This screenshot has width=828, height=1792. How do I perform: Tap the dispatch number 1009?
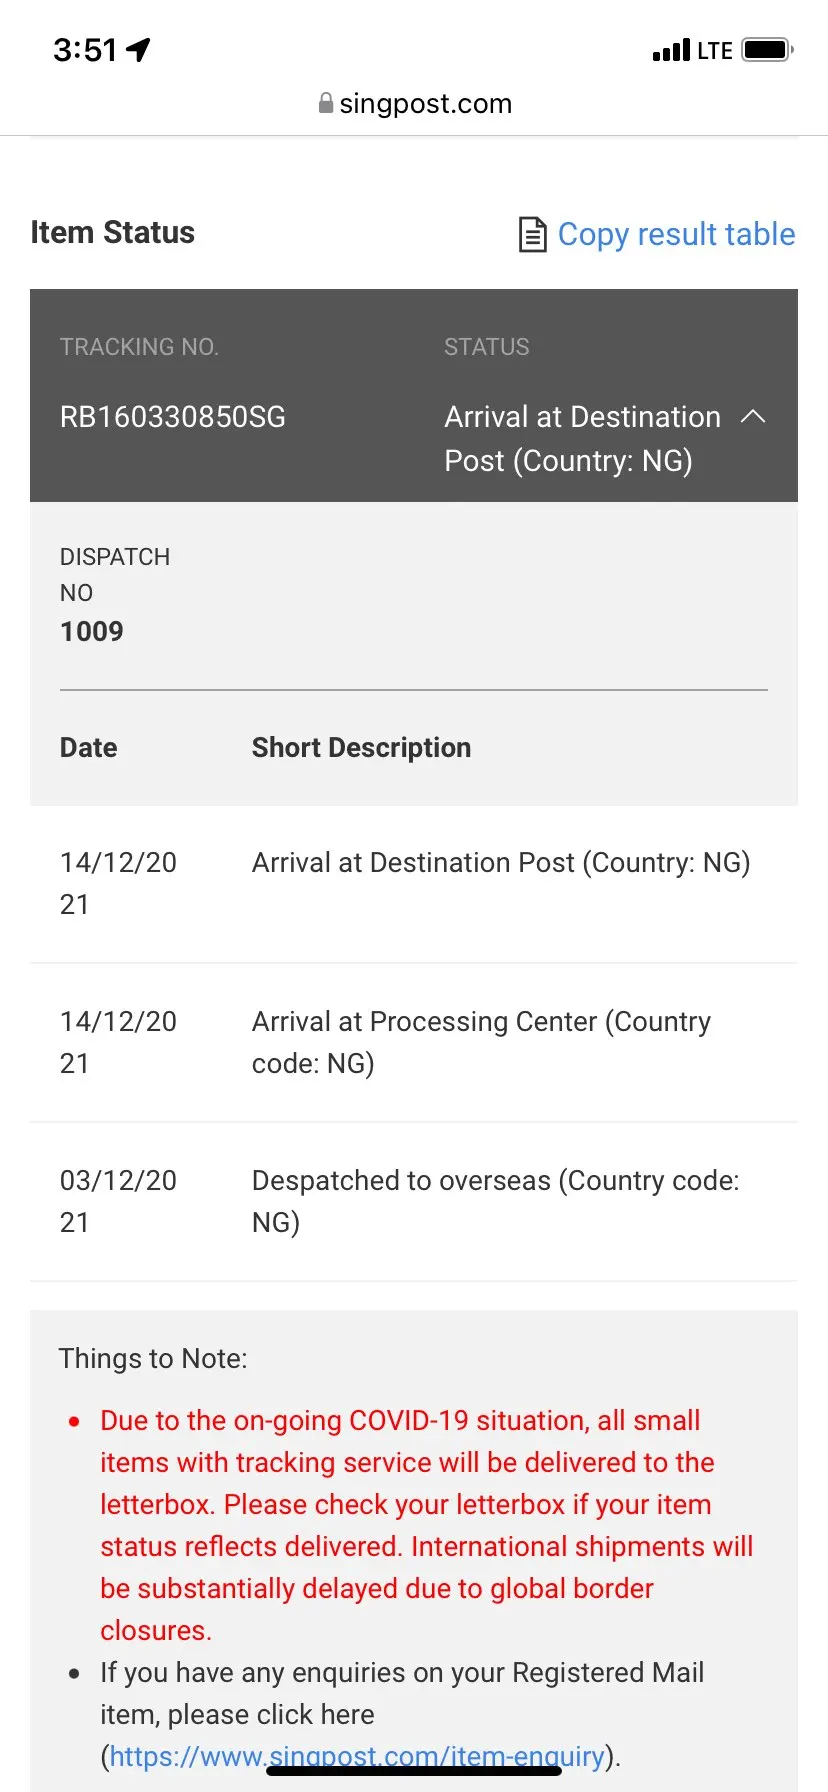[x=92, y=631]
